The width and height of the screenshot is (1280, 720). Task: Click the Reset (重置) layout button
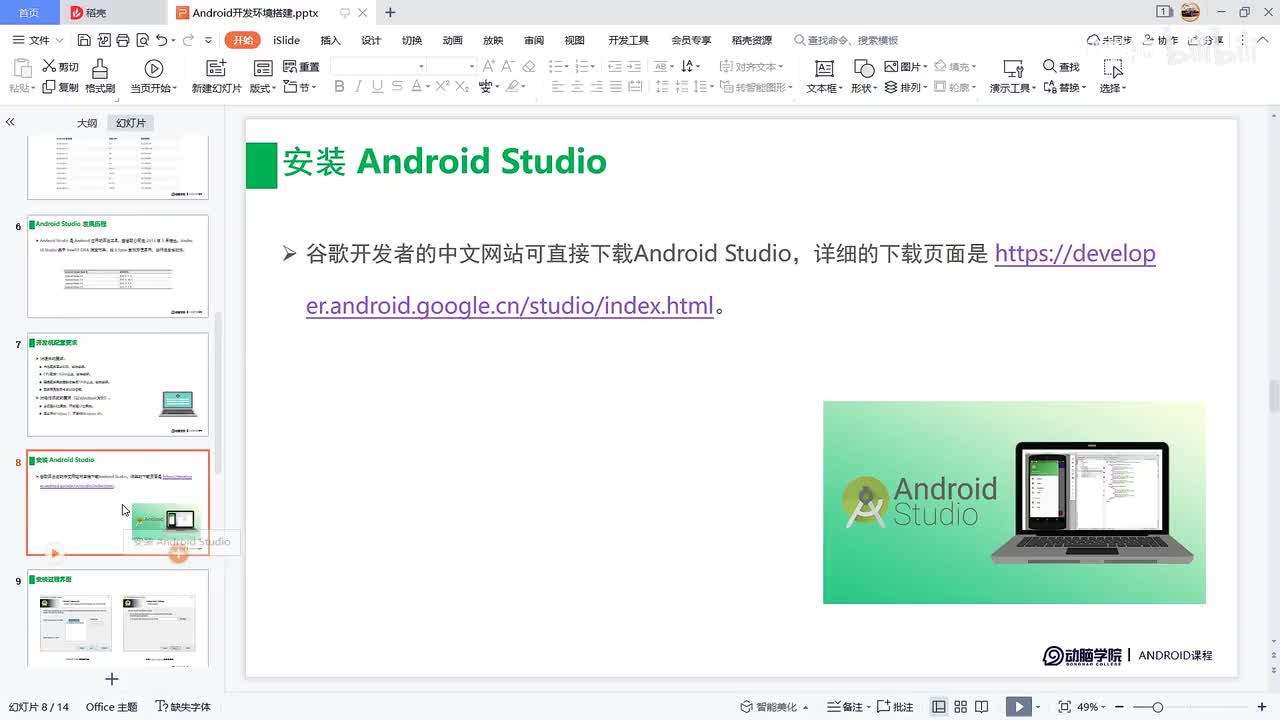coord(302,67)
